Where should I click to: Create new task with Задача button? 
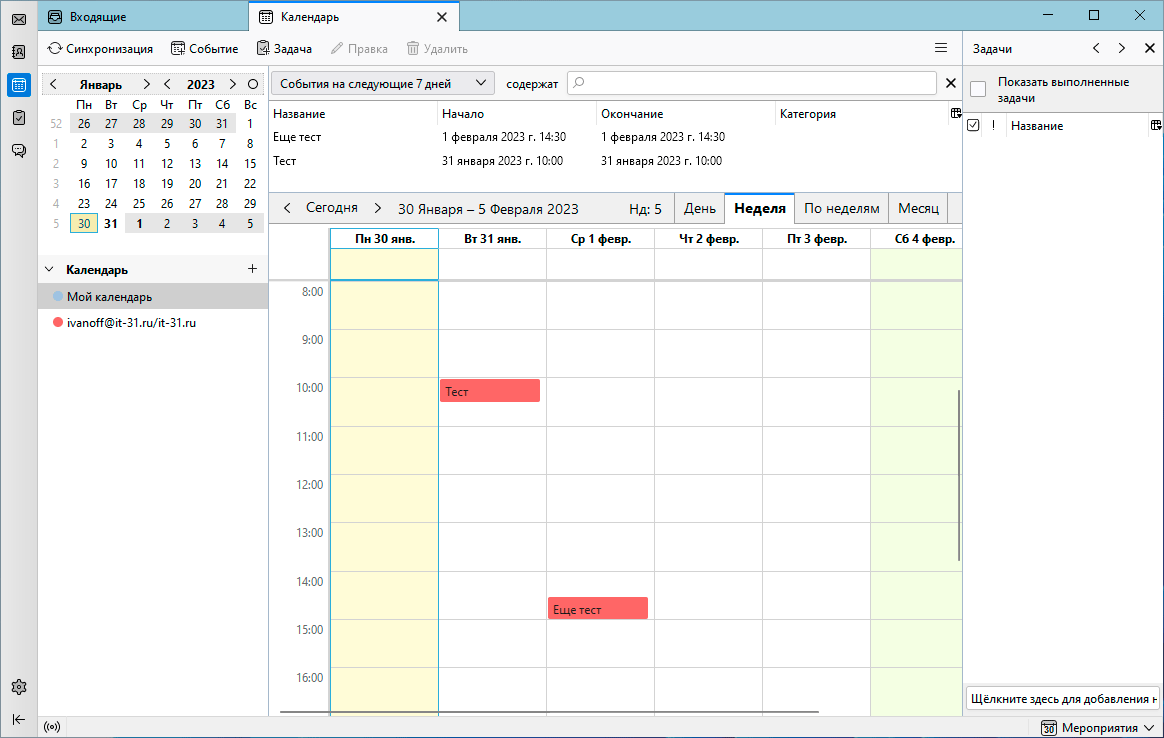pyautogui.click(x=284, y=48)
